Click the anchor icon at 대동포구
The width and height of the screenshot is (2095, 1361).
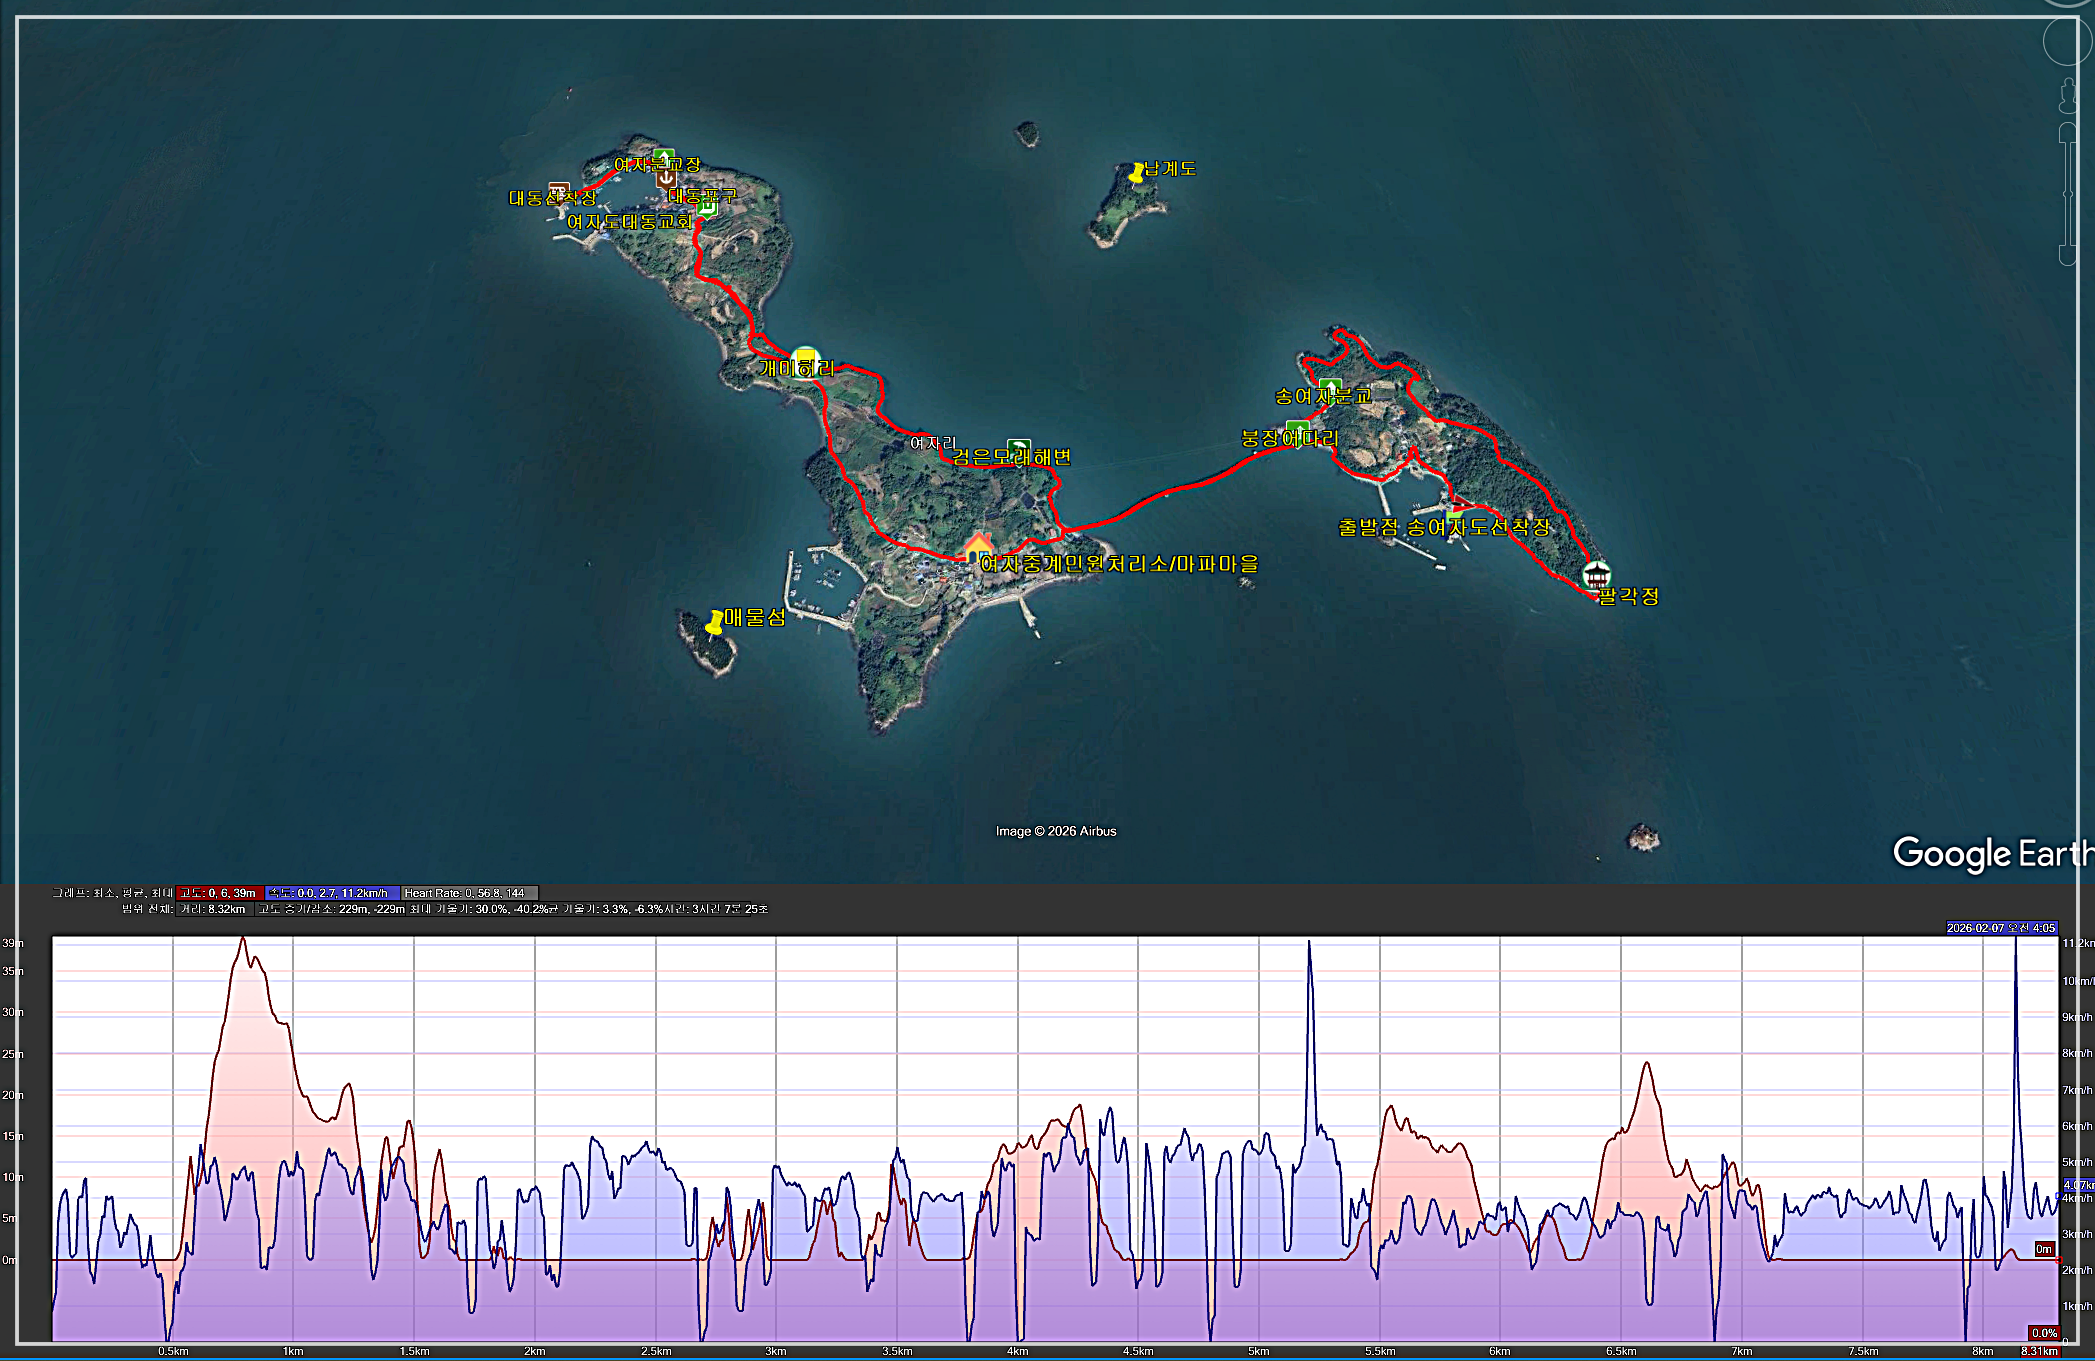click(x=666, y=179)
